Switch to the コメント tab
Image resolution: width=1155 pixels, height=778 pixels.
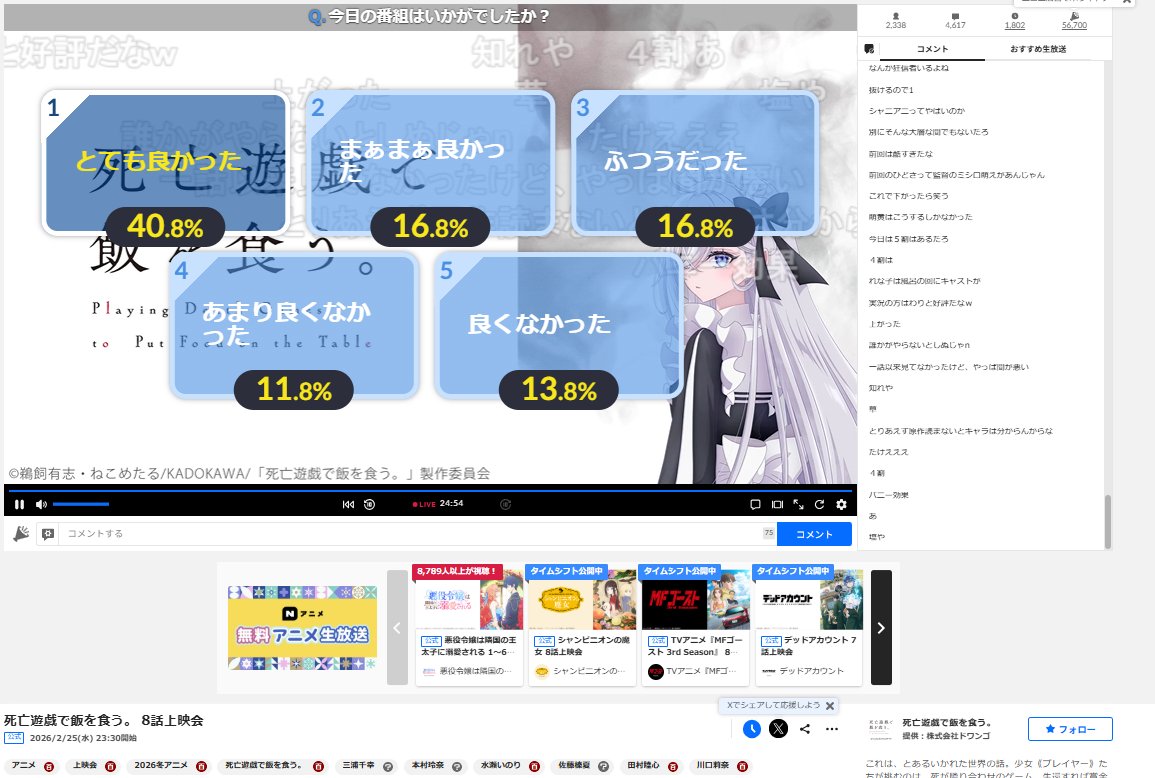click(x=933, y=49)
